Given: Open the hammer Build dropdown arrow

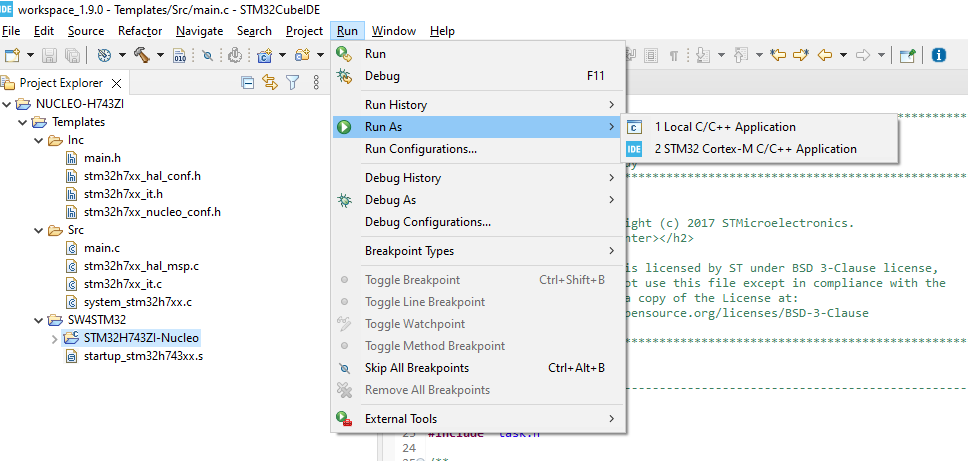Looking at the screenshot, I should coord(160,56).
